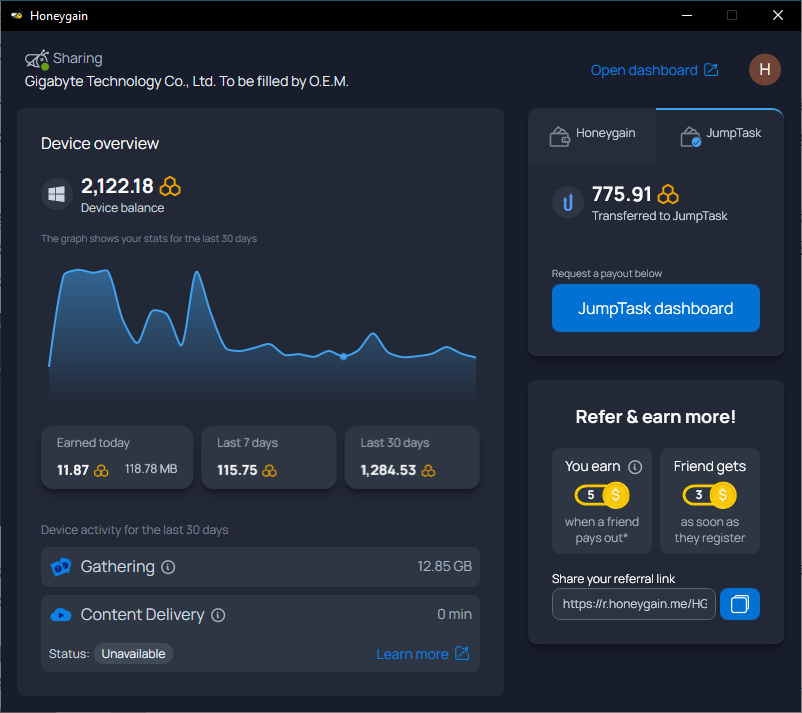
Task: Open the Learn more link
Action: pyautogui.click(x=422, y=654)
